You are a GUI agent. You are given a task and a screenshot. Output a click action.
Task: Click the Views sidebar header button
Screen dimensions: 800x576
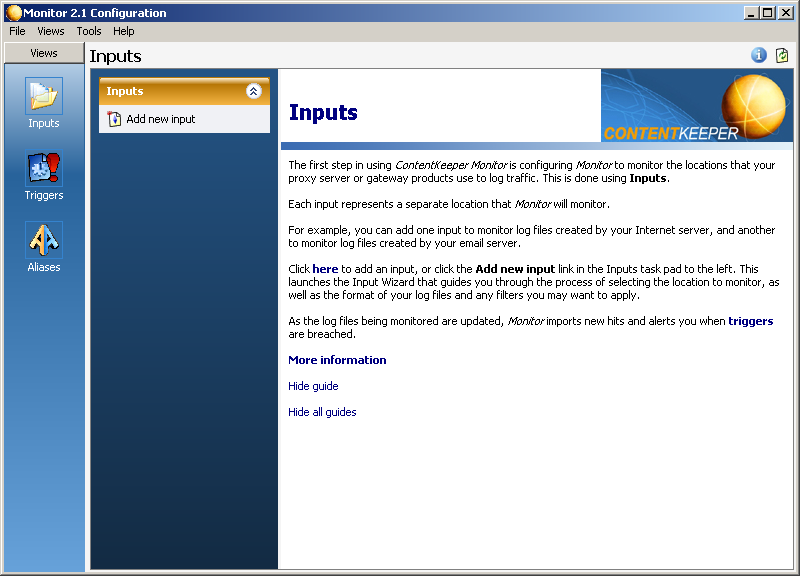(44, 53)
